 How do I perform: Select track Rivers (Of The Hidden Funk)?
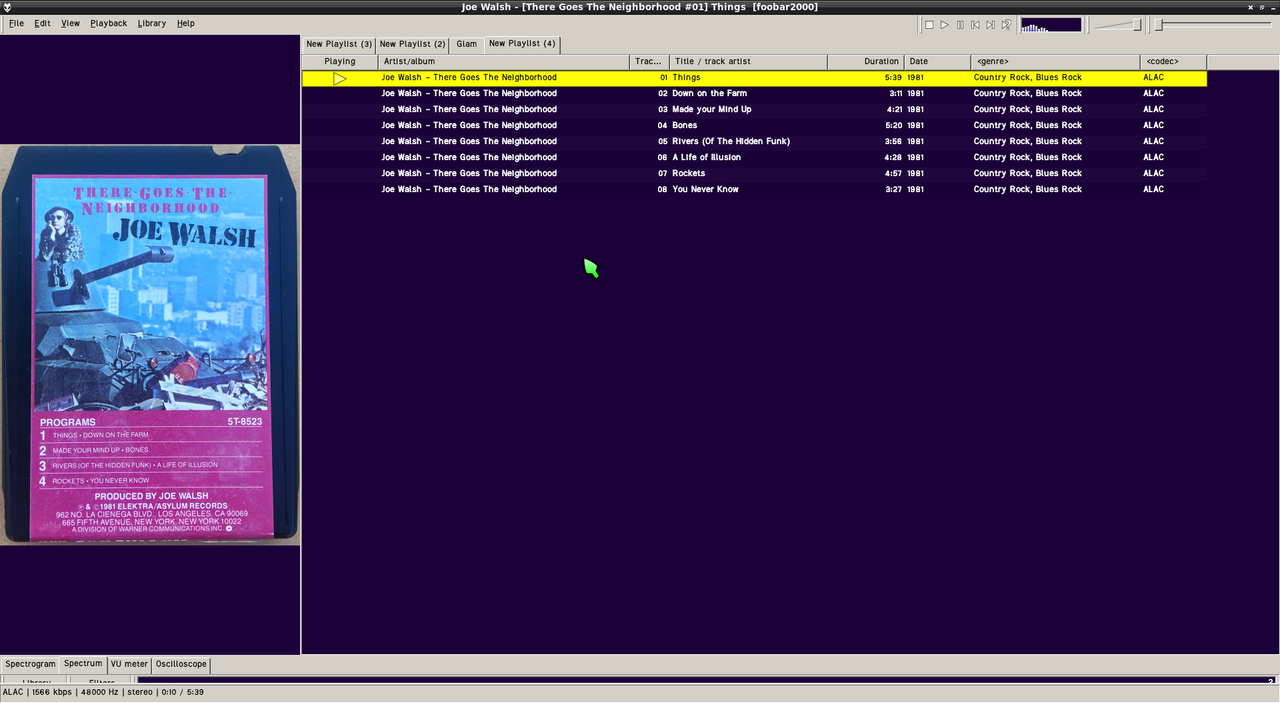[x=754, y=142]
